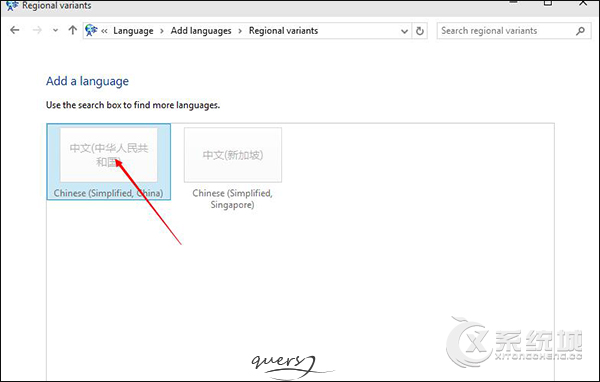
Task: Go back with the Back arrow
Action: click(15, 30)
